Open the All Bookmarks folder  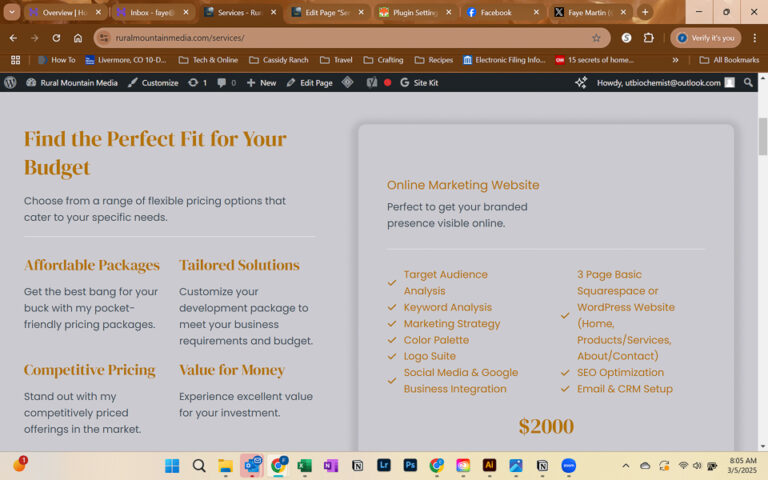click(729, 60)
